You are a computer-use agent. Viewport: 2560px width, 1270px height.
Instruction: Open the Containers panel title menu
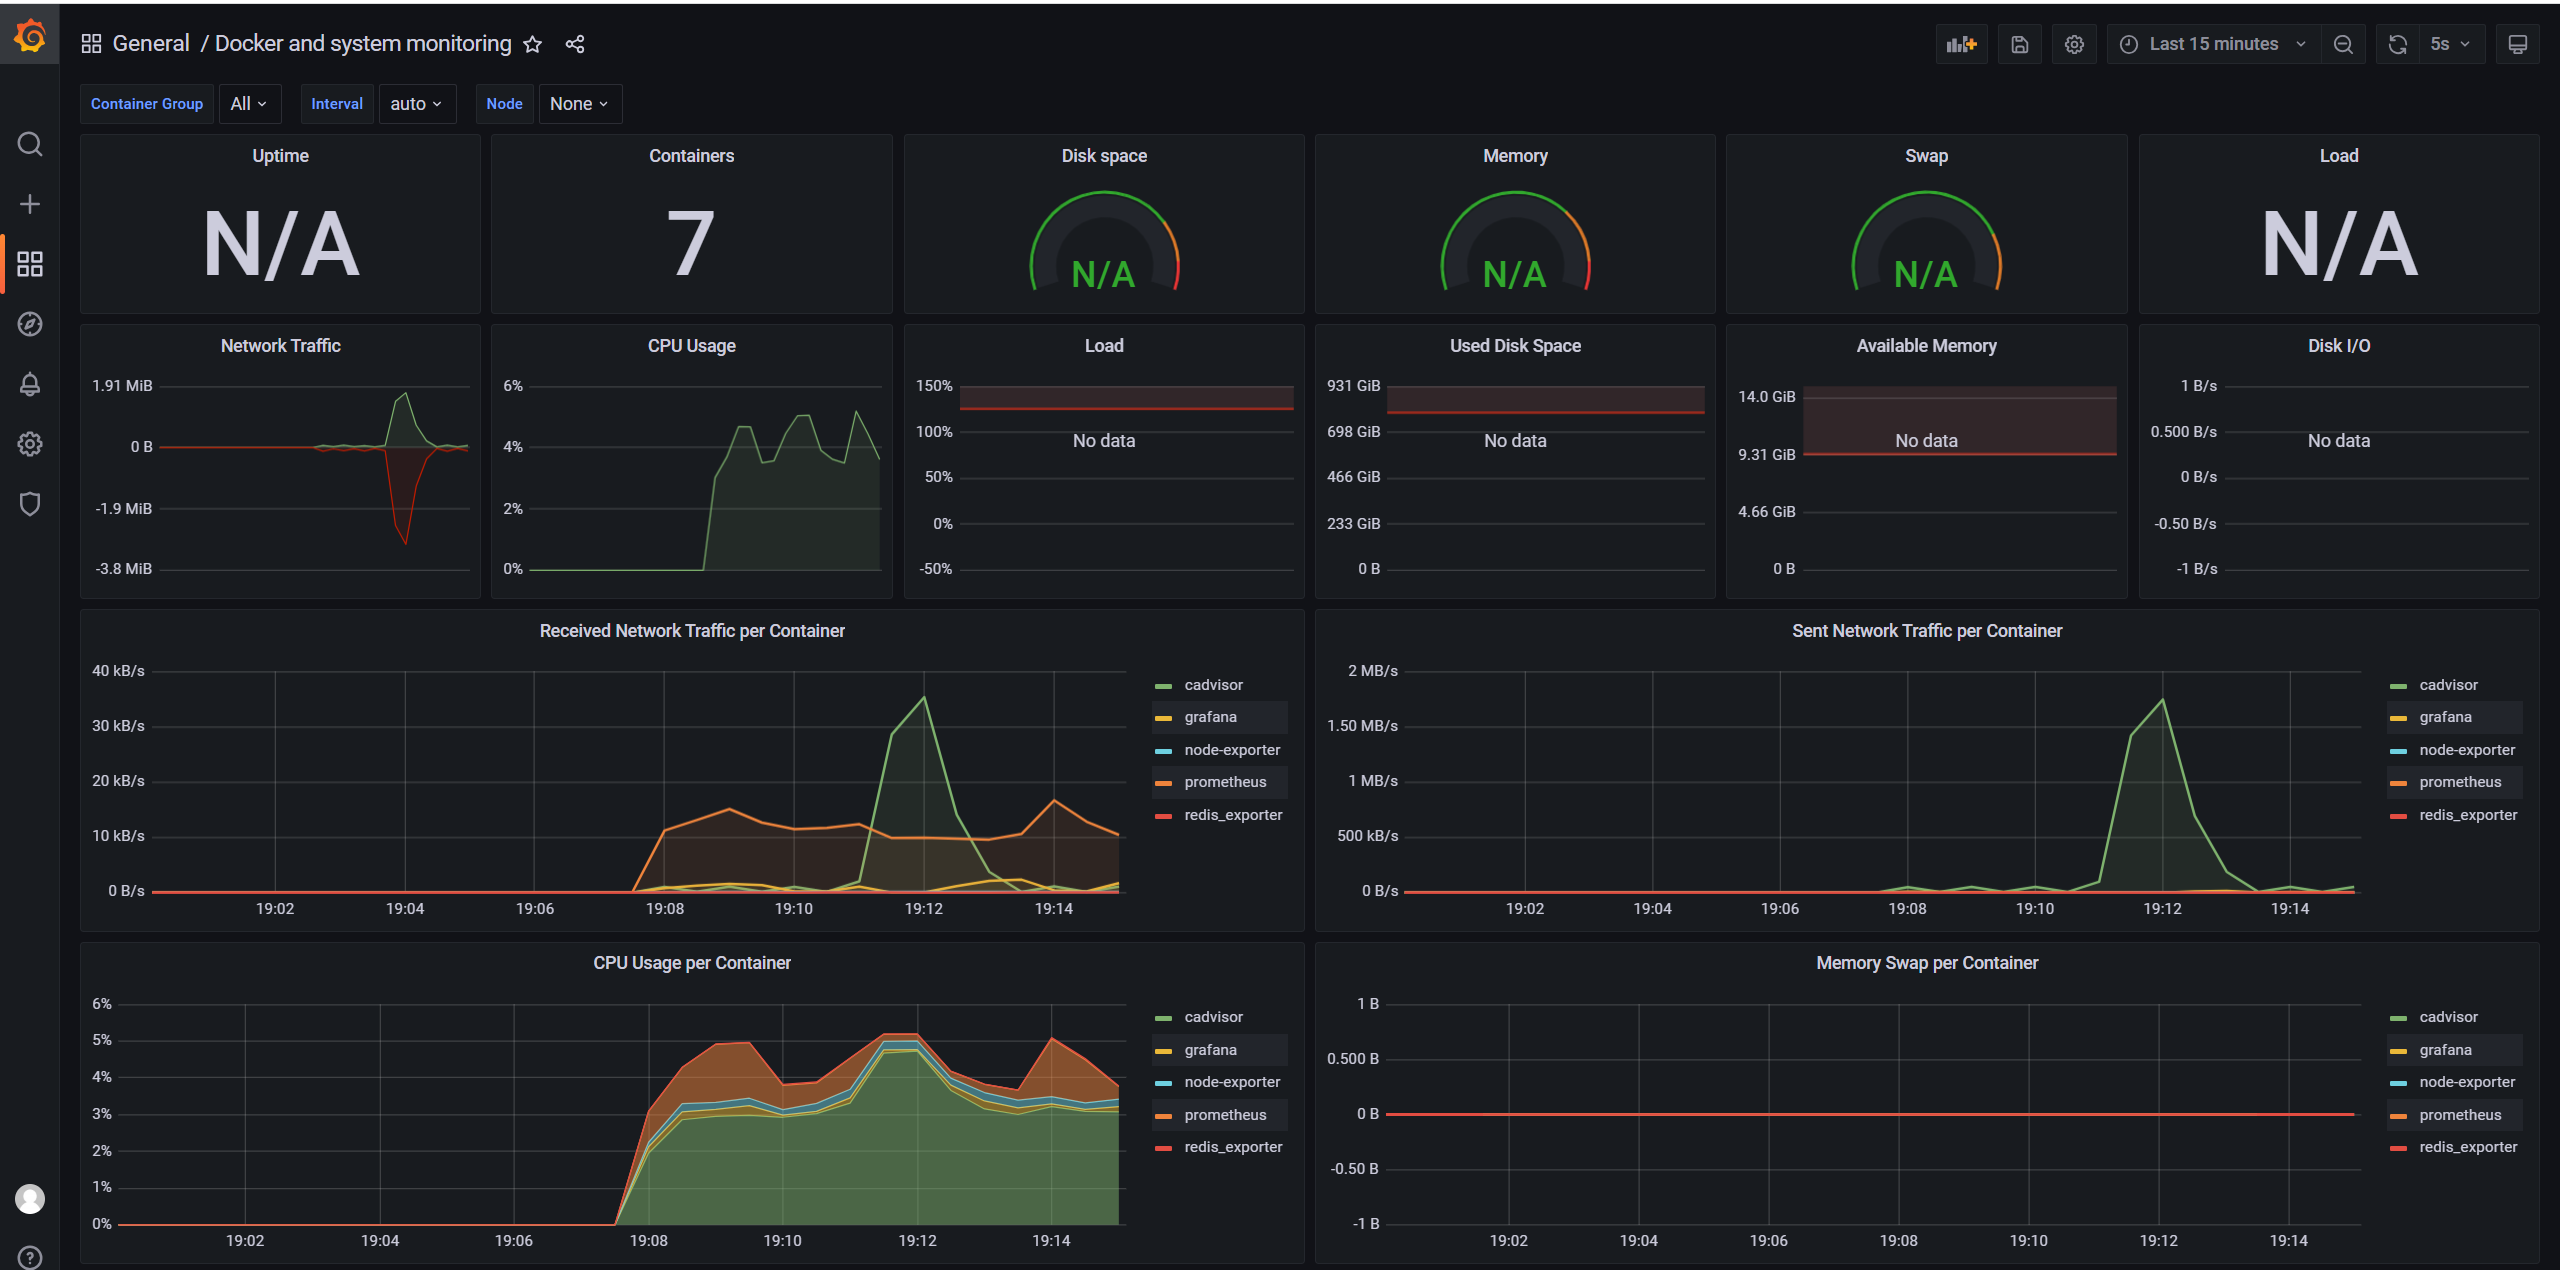691,156
